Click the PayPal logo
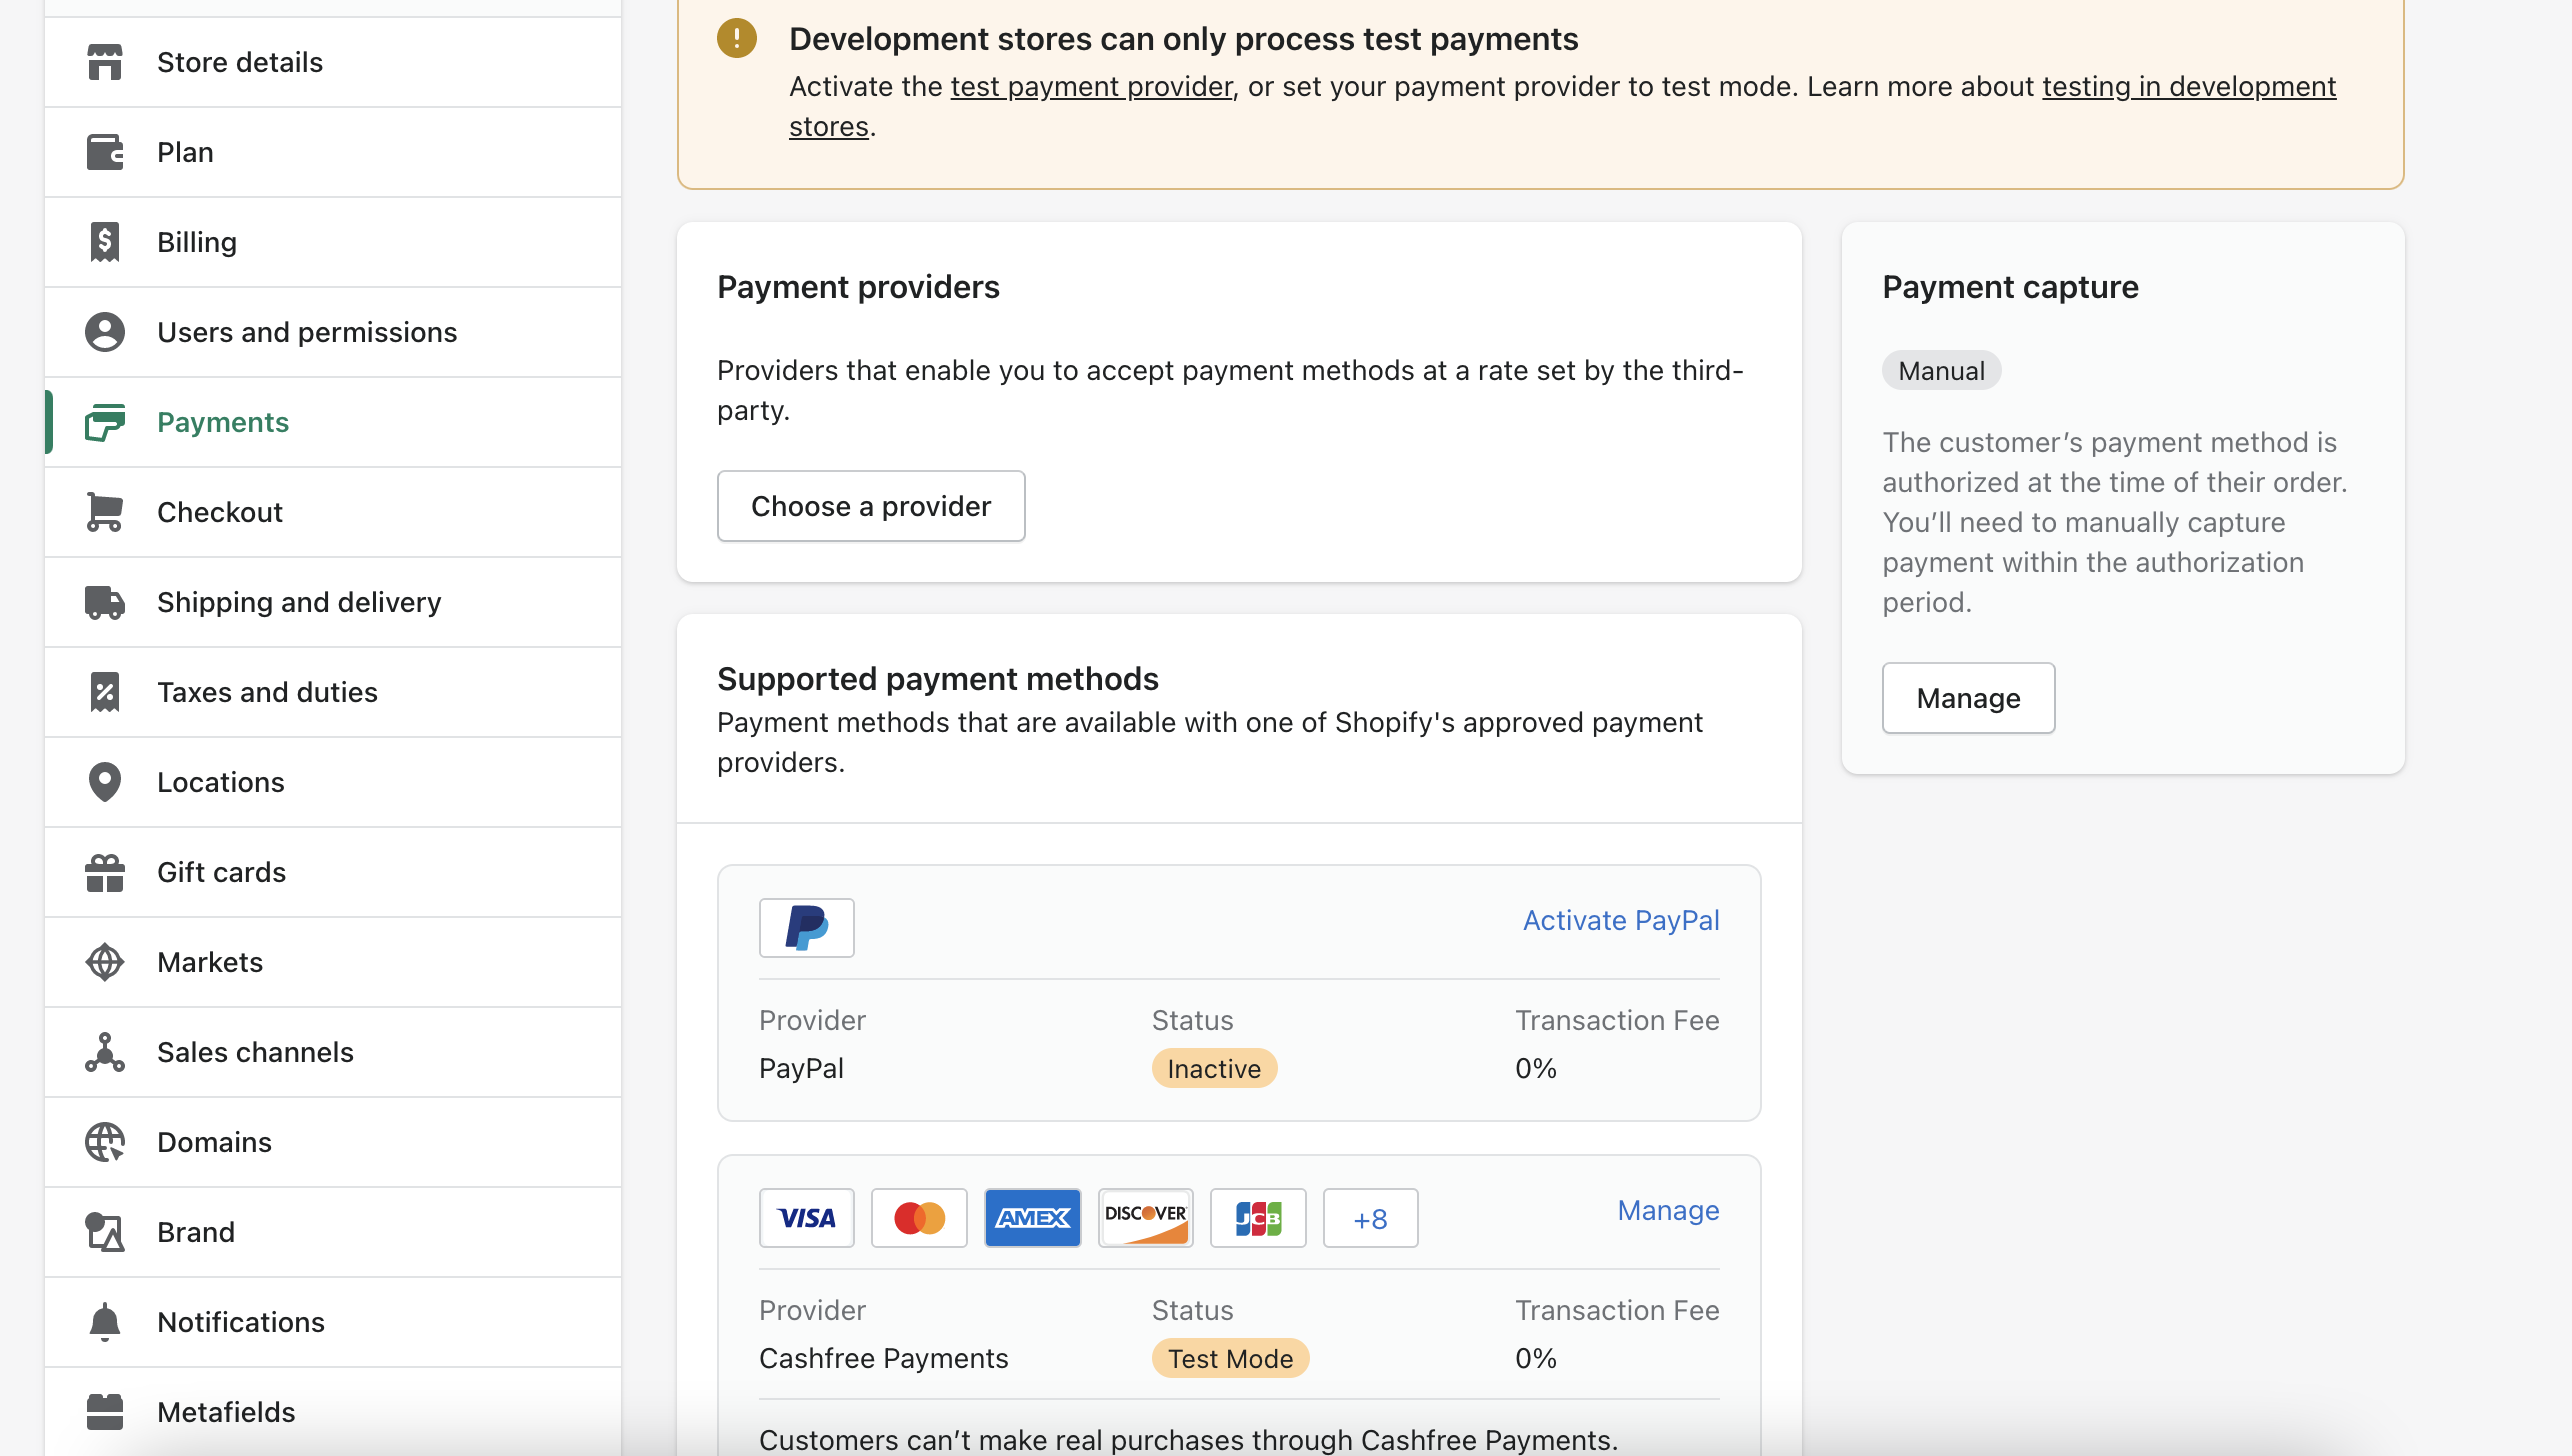The width and height of the screenshot is (2572, 1456). (806, 927)
